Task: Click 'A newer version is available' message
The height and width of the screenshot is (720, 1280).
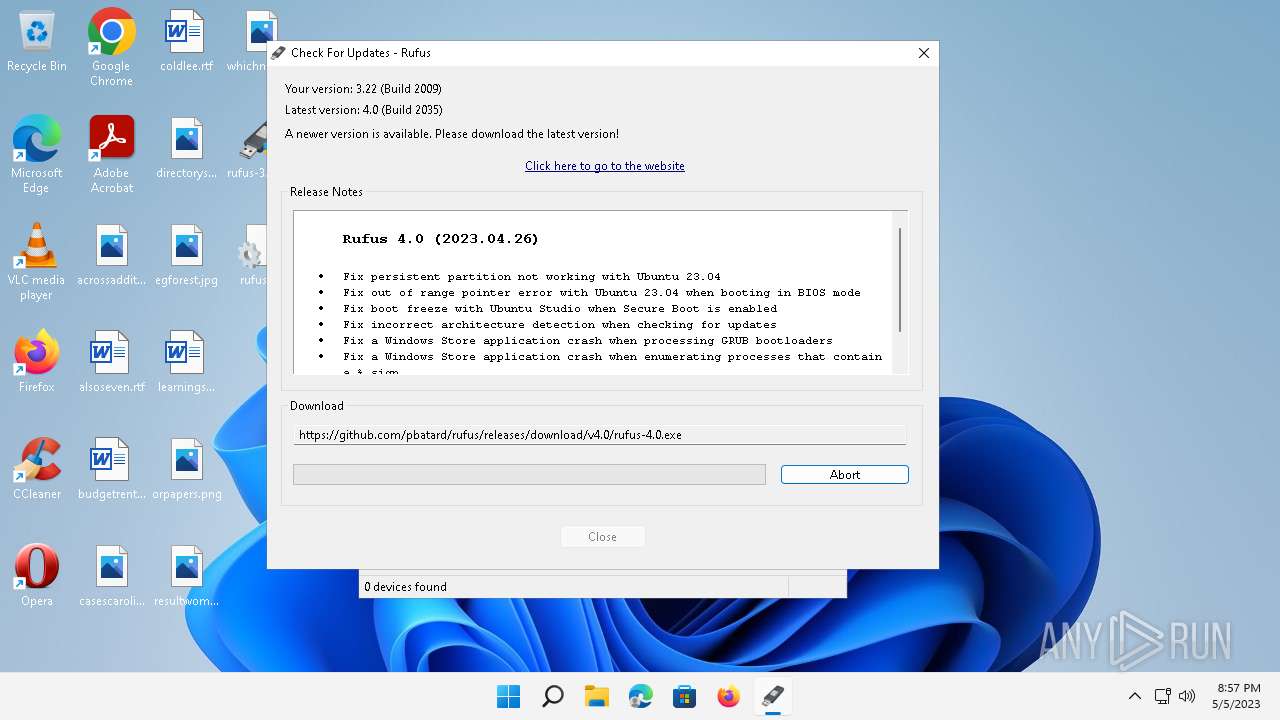Action: point(452,134)
